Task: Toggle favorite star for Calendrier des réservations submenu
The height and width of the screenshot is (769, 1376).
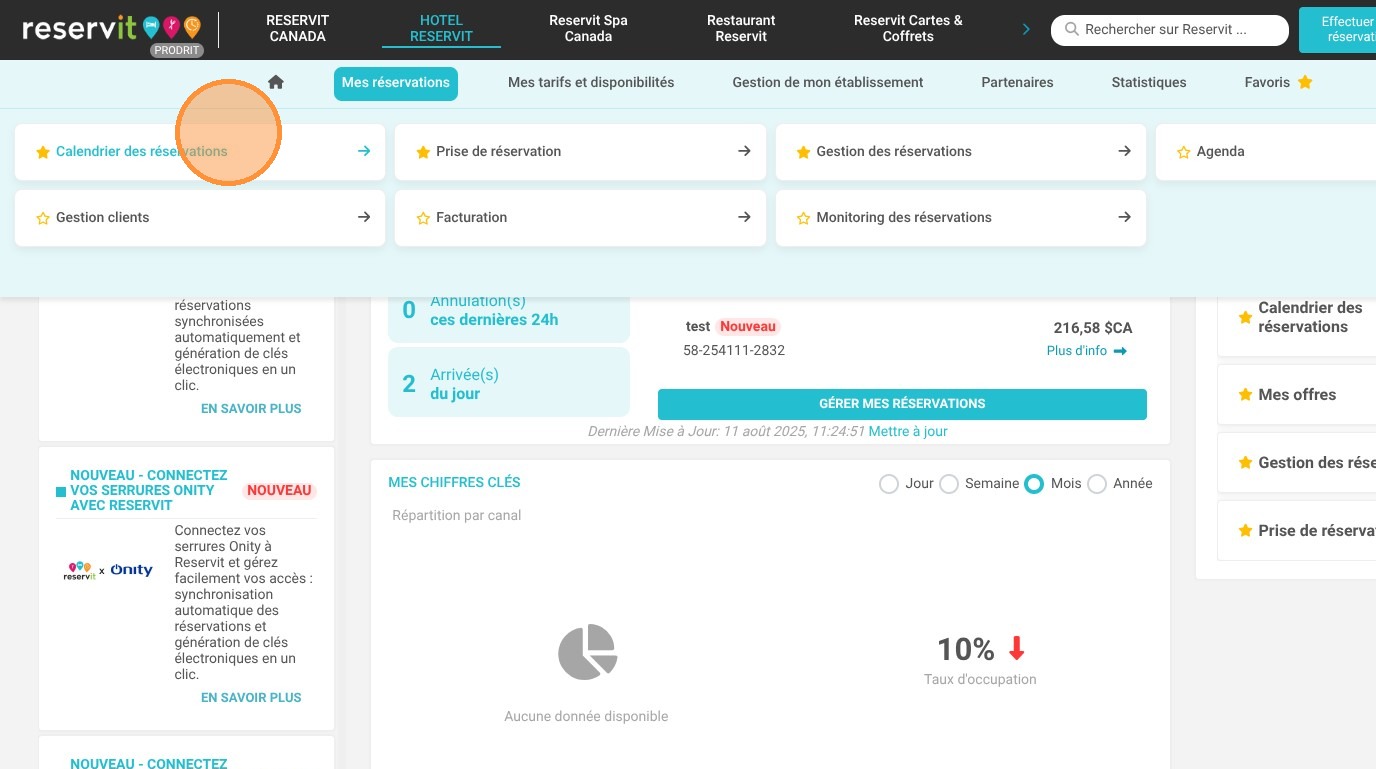Action: (43, 152)
